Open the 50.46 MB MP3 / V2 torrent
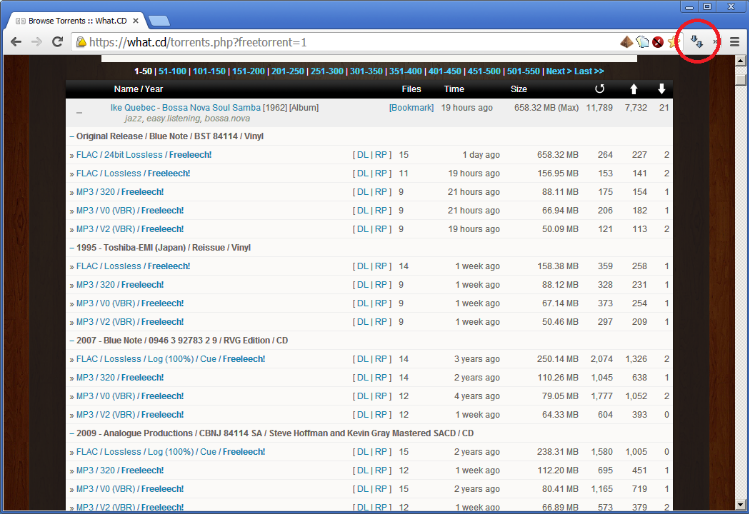The height and width of the screenshot is (514, 749). click(x=130, y=322)
